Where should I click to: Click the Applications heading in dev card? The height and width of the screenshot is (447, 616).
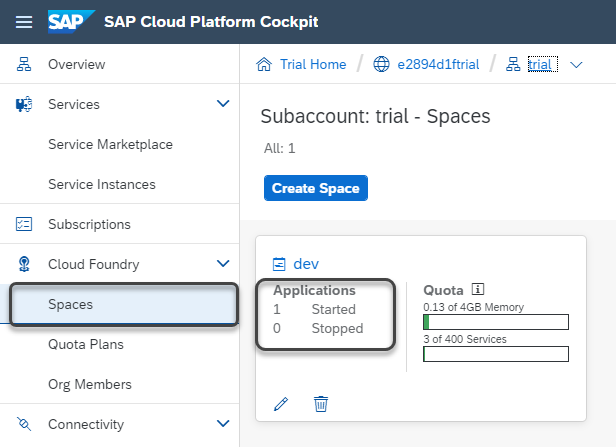[x=314, y=290]
